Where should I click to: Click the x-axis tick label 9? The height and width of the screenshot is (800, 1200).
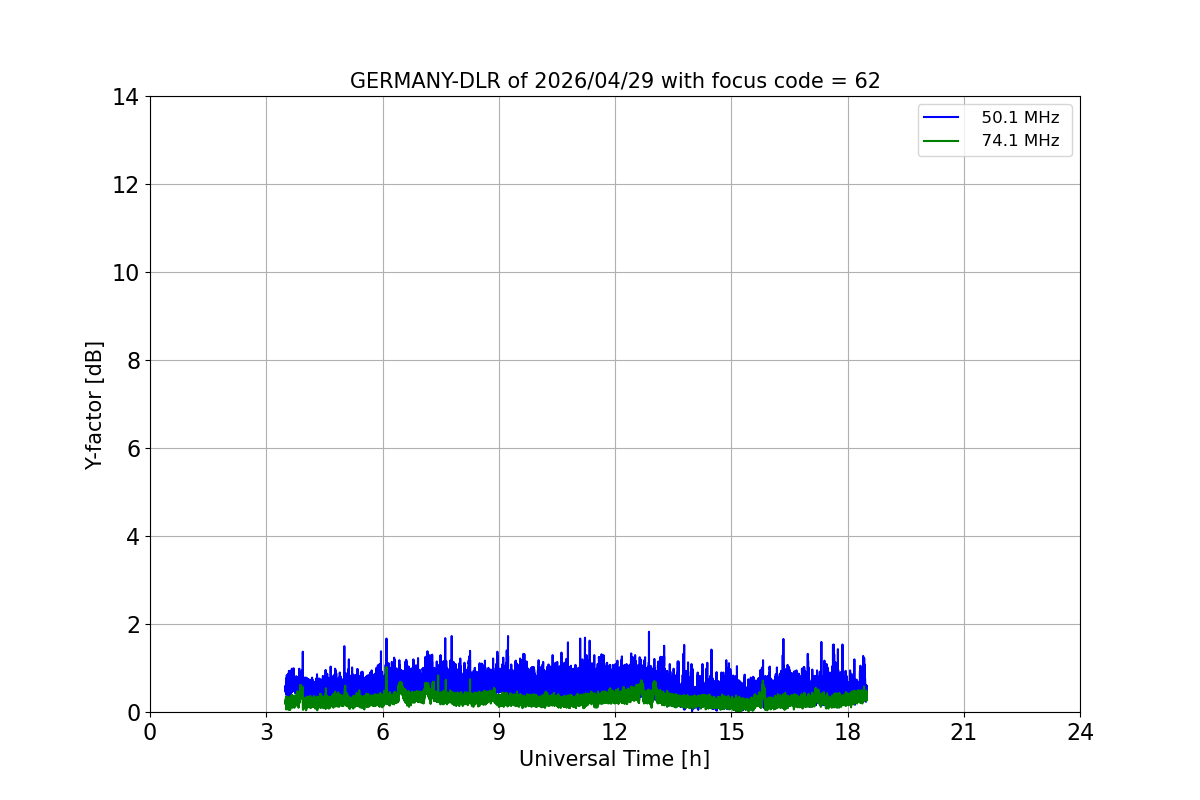pos(499,732)
